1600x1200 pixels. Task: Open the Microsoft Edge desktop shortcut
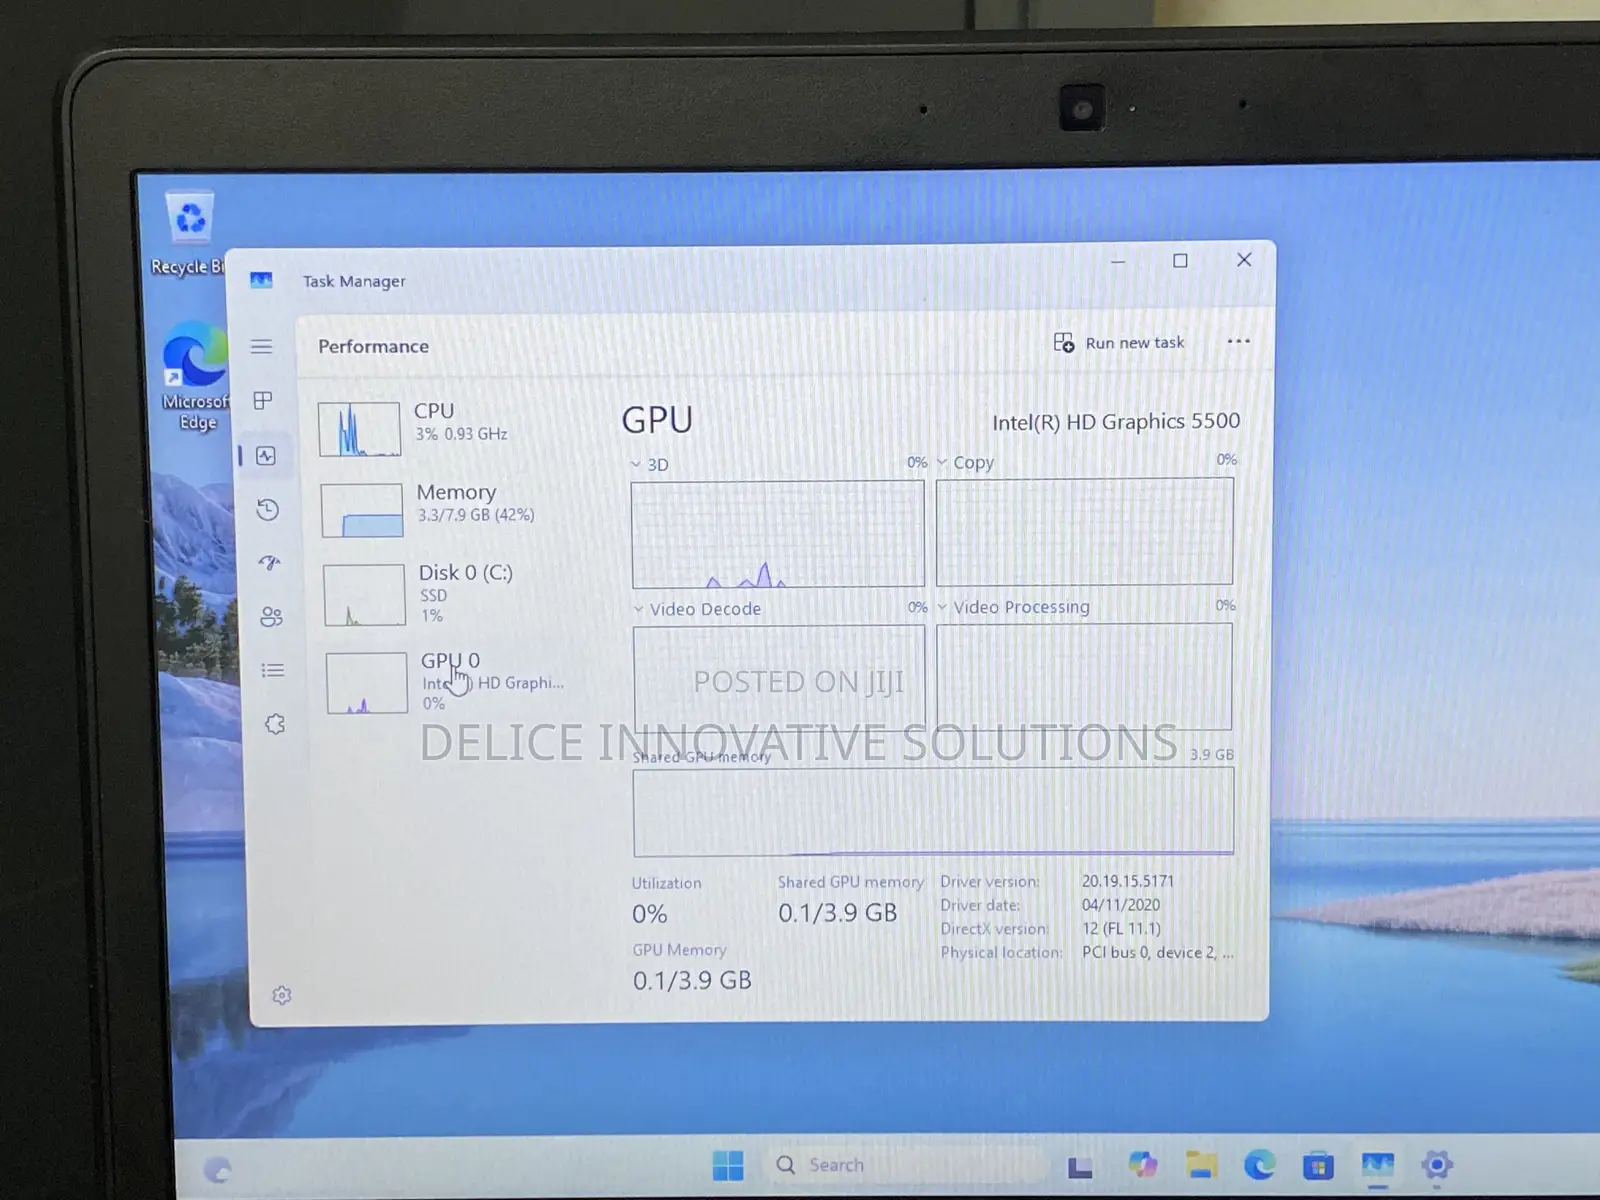196,376
